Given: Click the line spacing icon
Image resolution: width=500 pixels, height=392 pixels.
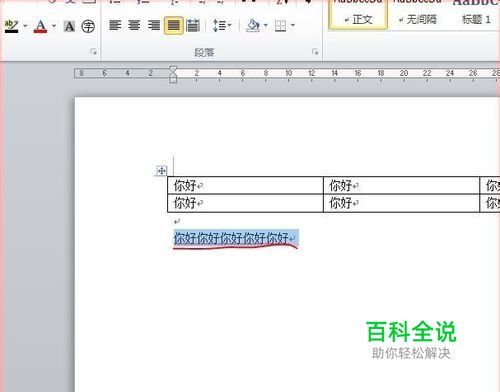Looking at the screenshot, I should point(219,25).
